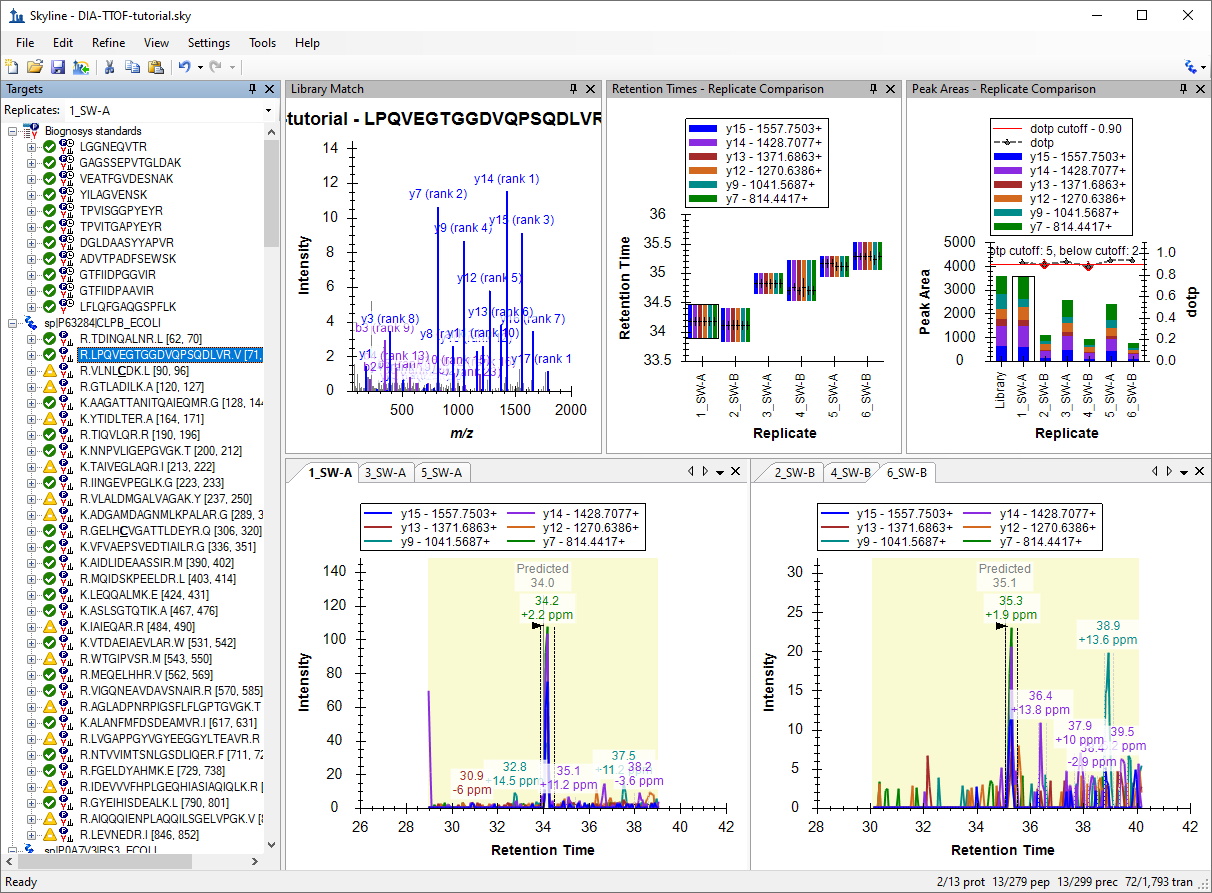Toggle auto-hide pin on Targets panel
This screenshot has width=1212, height=893.
tap(253, 89)
